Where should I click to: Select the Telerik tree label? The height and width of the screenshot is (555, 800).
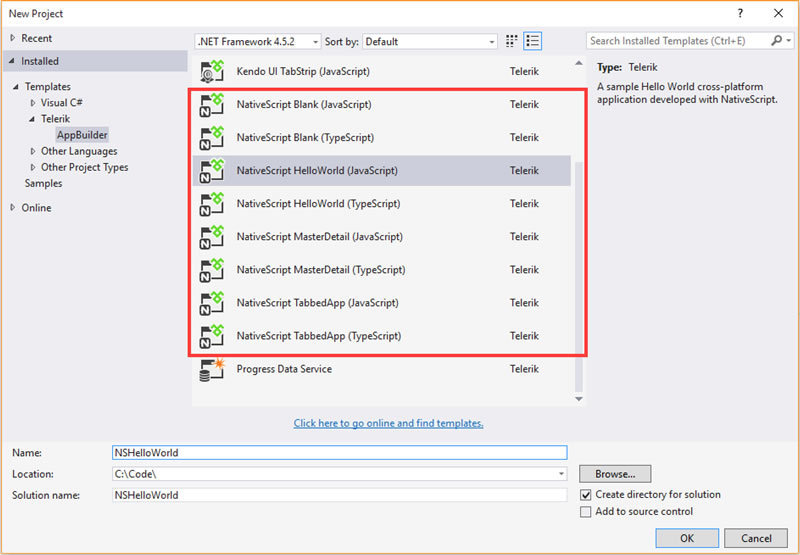[56, 119]
